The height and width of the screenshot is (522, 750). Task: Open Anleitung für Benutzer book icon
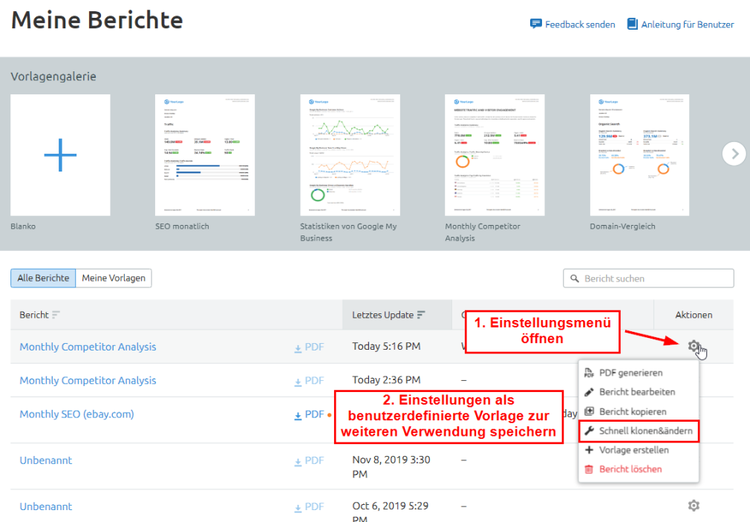[x=632, y=24]
